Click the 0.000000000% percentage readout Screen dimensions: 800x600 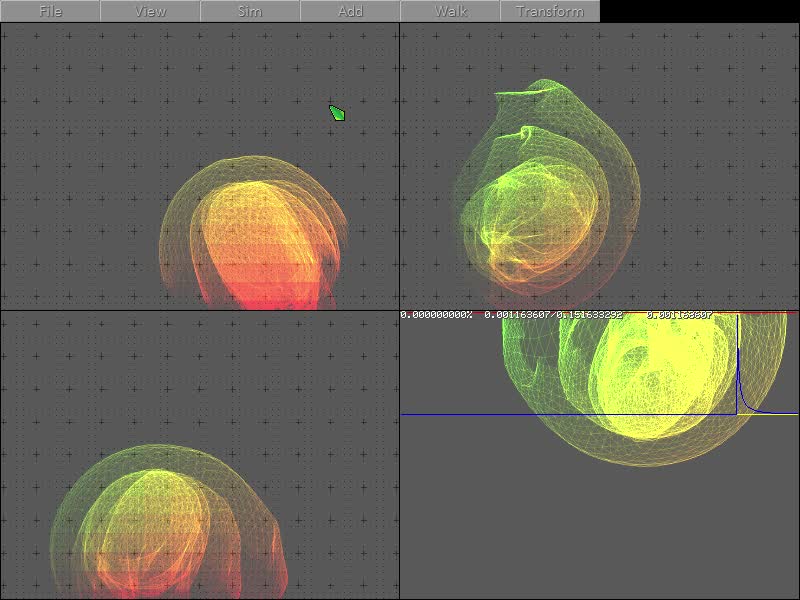click(x=436, y=315)
